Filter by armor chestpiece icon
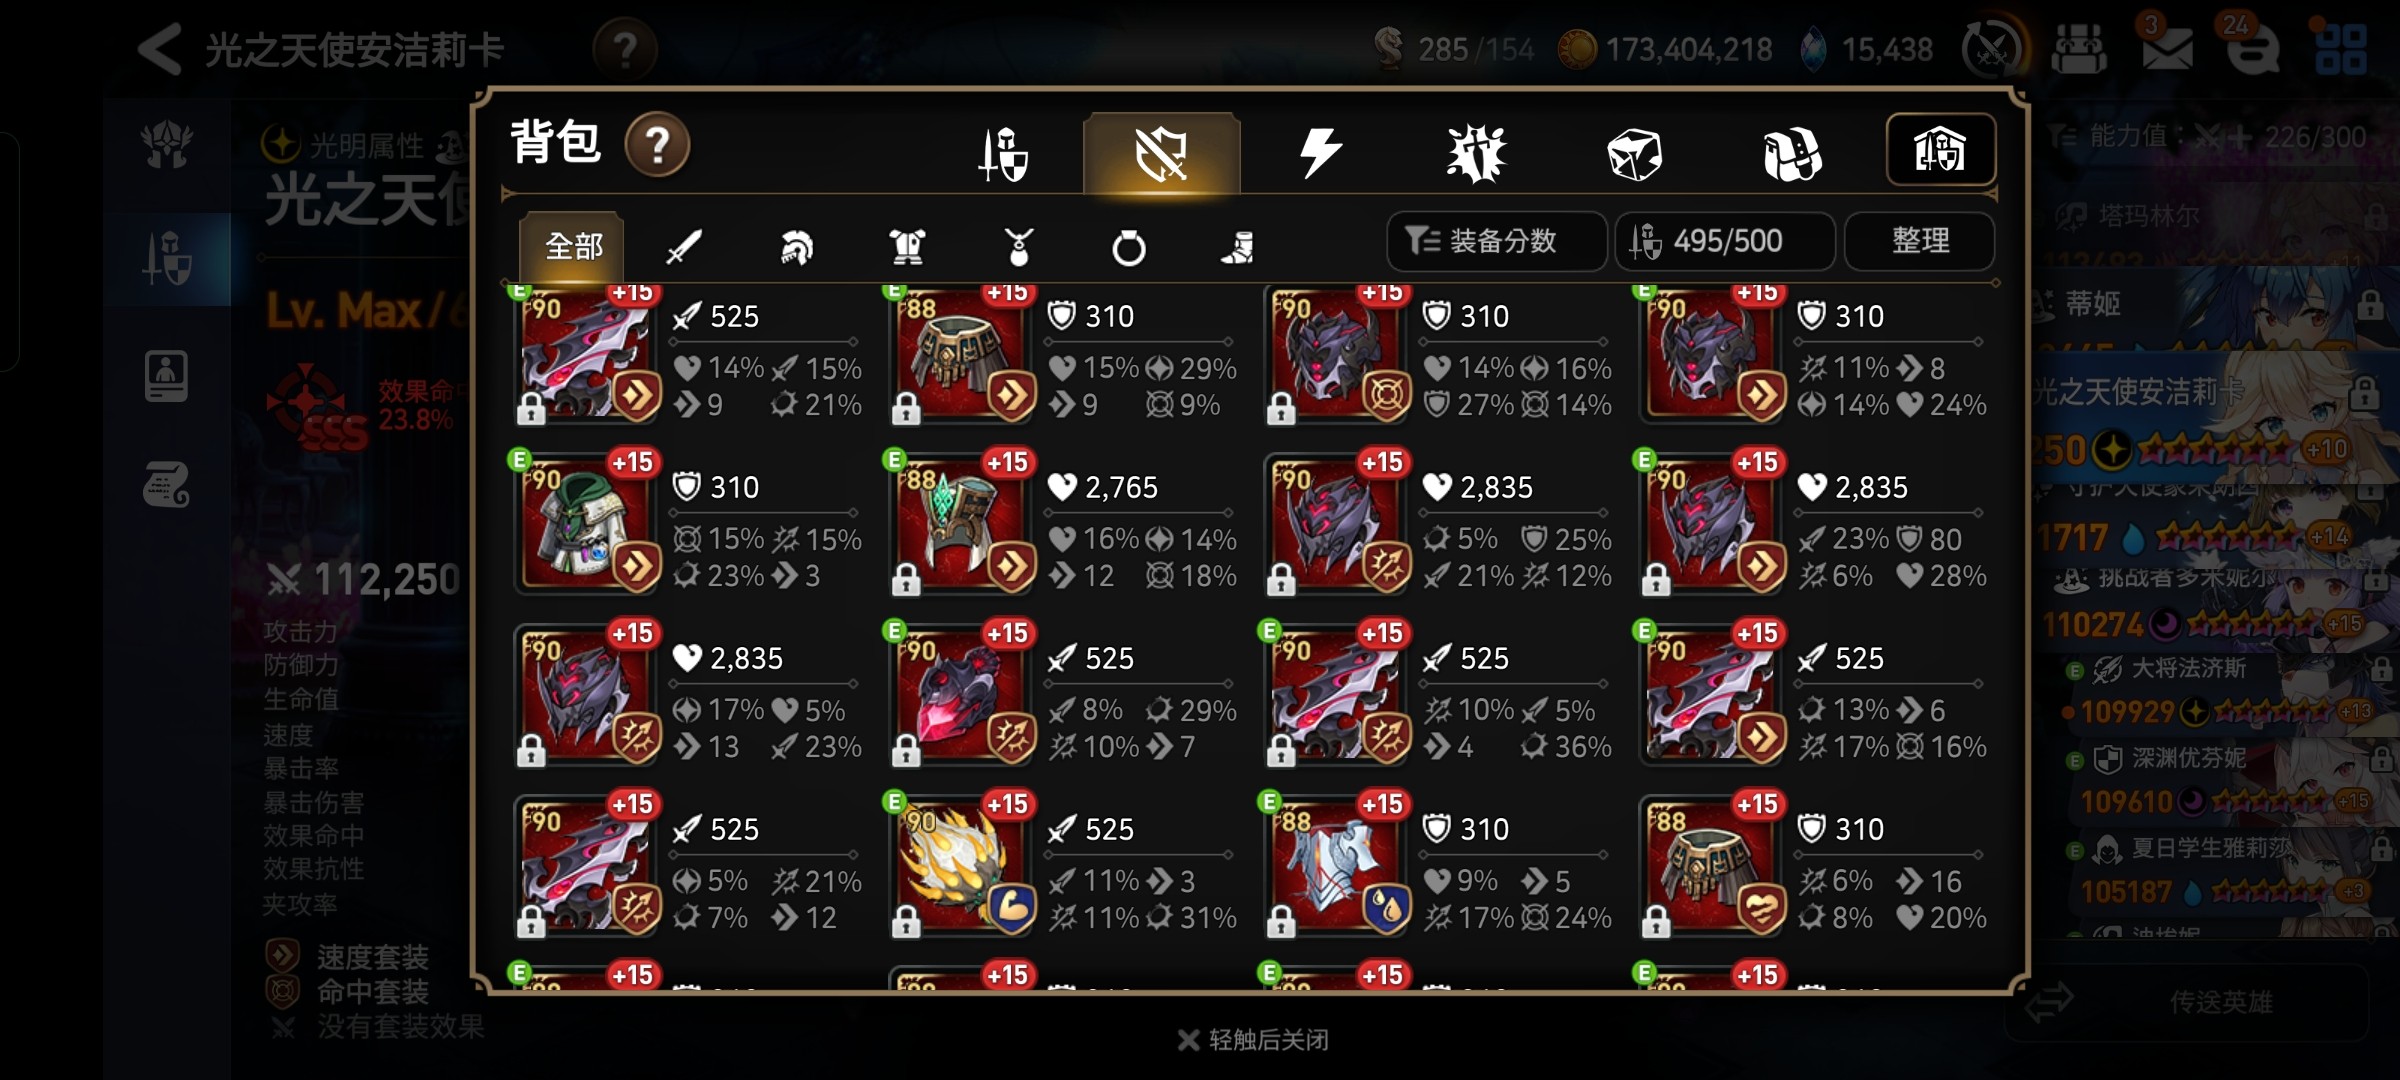Screen dimensions: 2400x1080 [x=907, y=247]
